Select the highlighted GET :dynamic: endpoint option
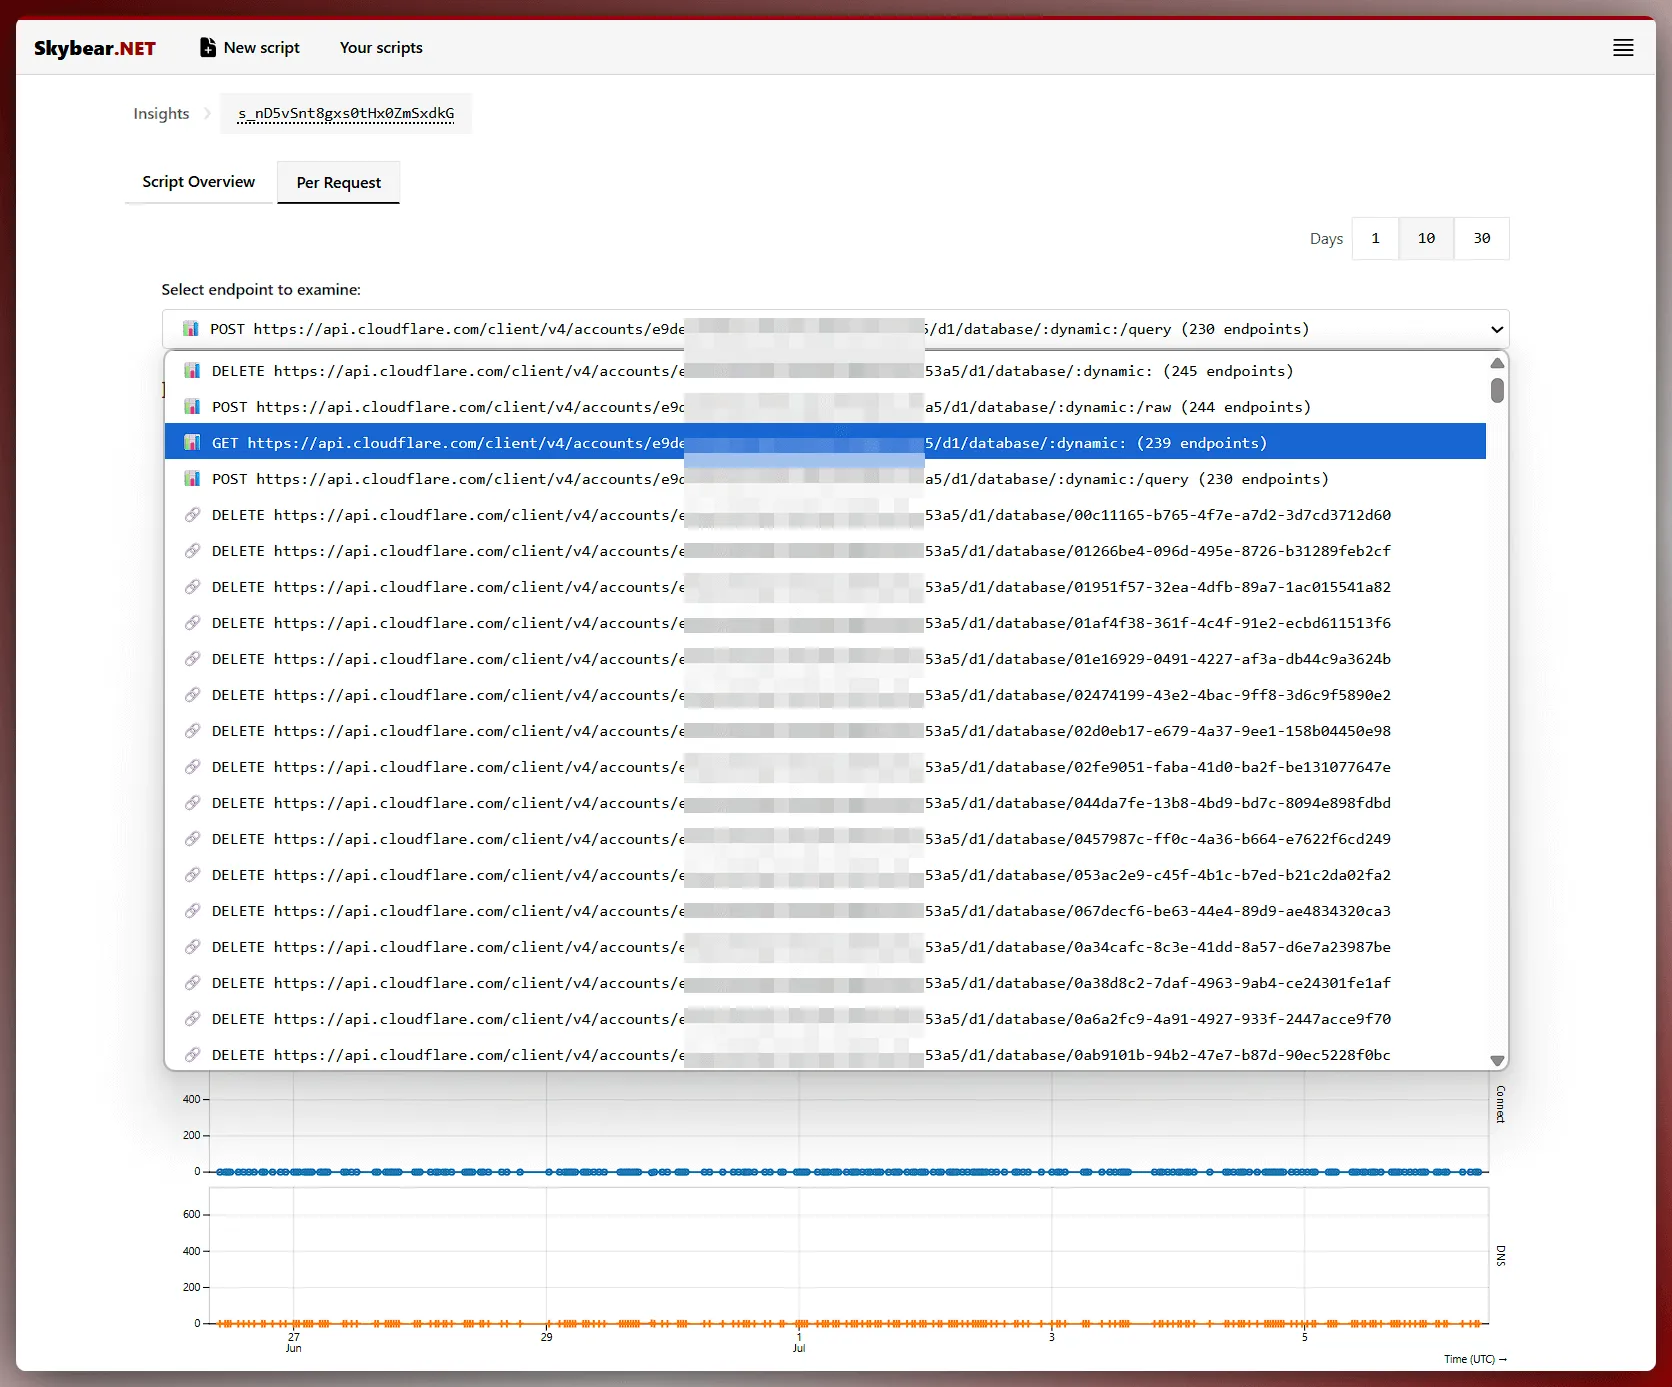 700,441
